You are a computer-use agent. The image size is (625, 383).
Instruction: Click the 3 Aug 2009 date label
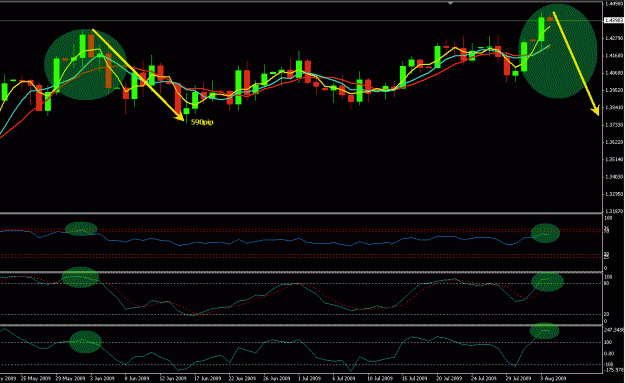(553, 378)
